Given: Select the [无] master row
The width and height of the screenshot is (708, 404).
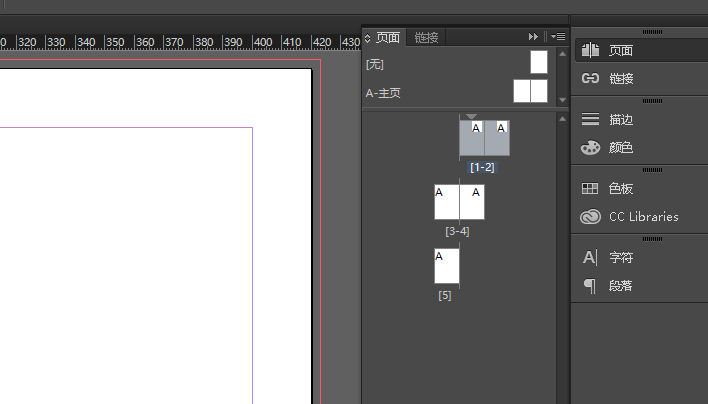Looking at the screenshot, I should [x=458, y=64].
